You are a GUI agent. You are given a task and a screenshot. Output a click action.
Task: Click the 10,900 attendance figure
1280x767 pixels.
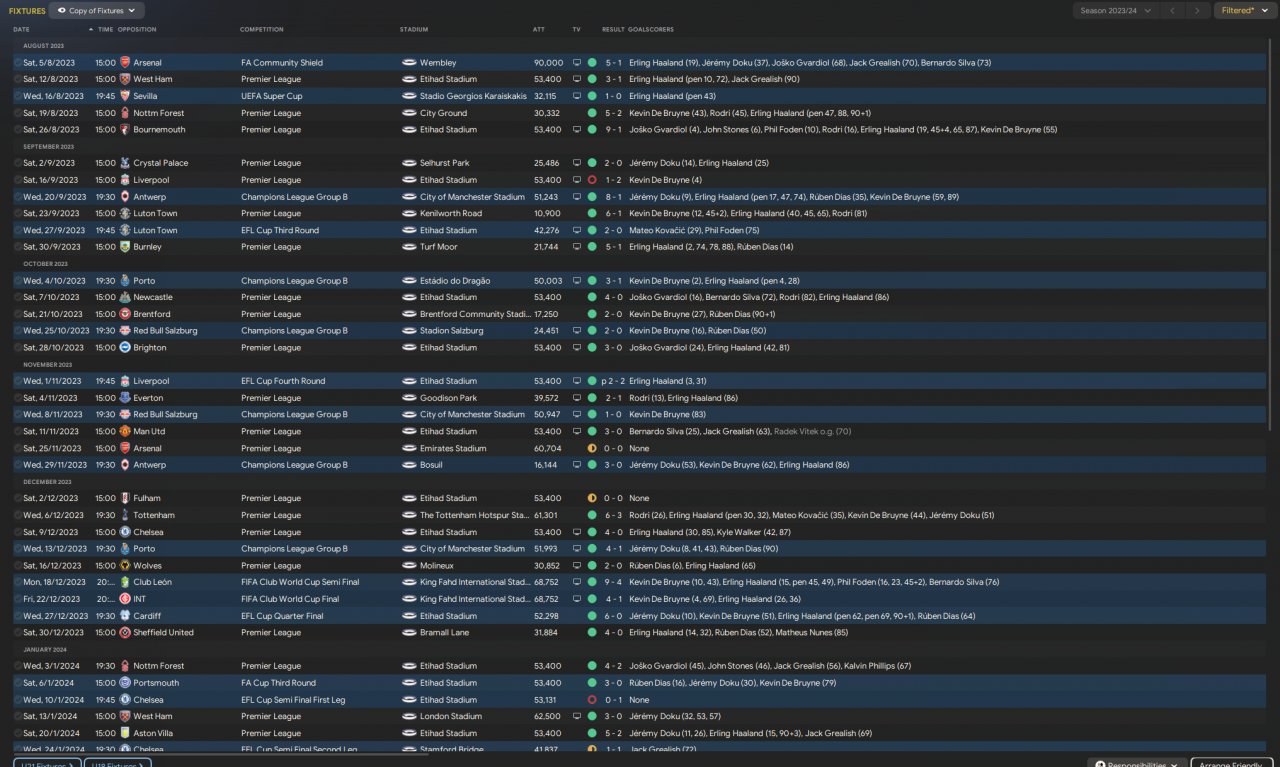point(548,213)
